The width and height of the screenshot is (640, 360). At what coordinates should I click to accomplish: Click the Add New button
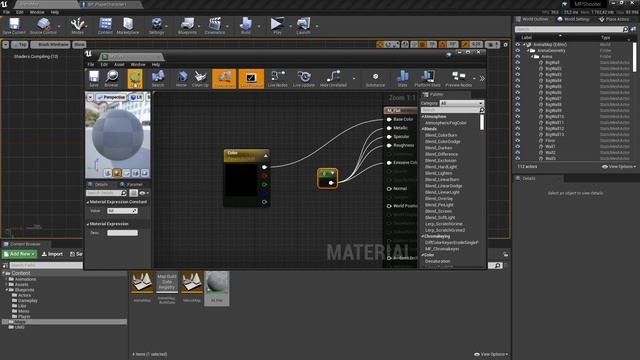pos(19,254)
